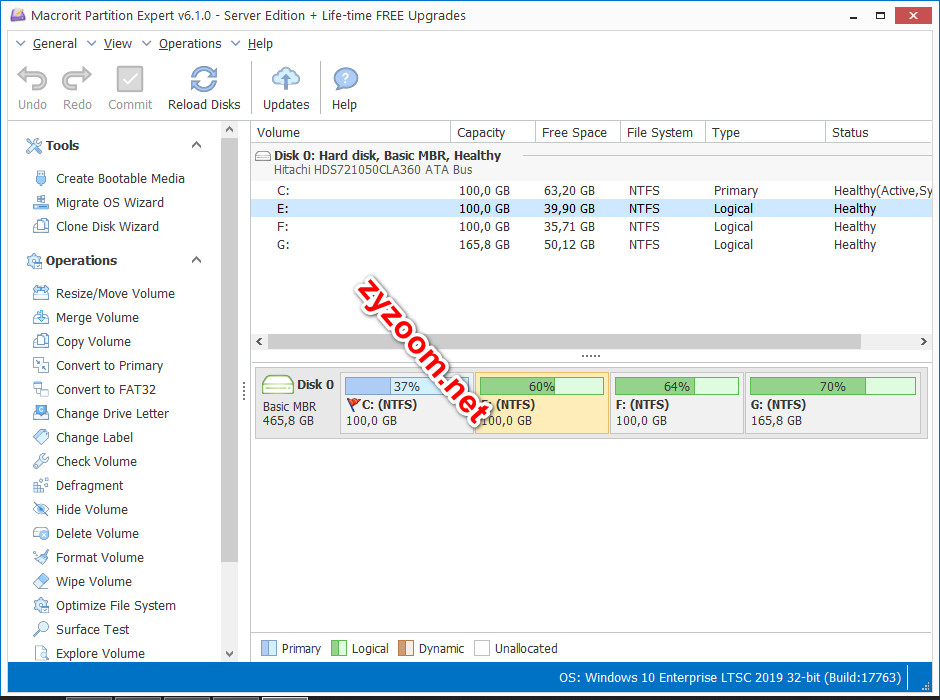Click the Primary legend color swatch
Image resolution: width=940 pixels, height=700 pixels.
269,648
